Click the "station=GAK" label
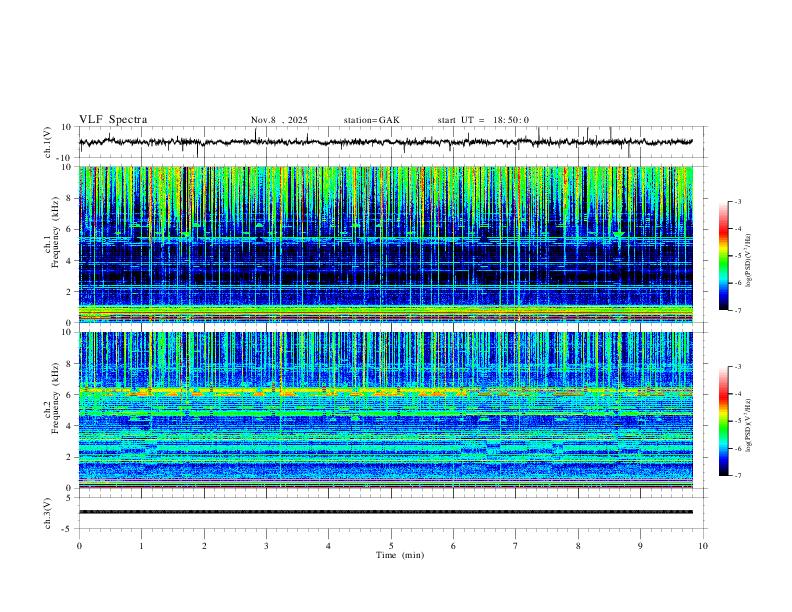This screenshot has height=612, width=792. click(371, 120)
